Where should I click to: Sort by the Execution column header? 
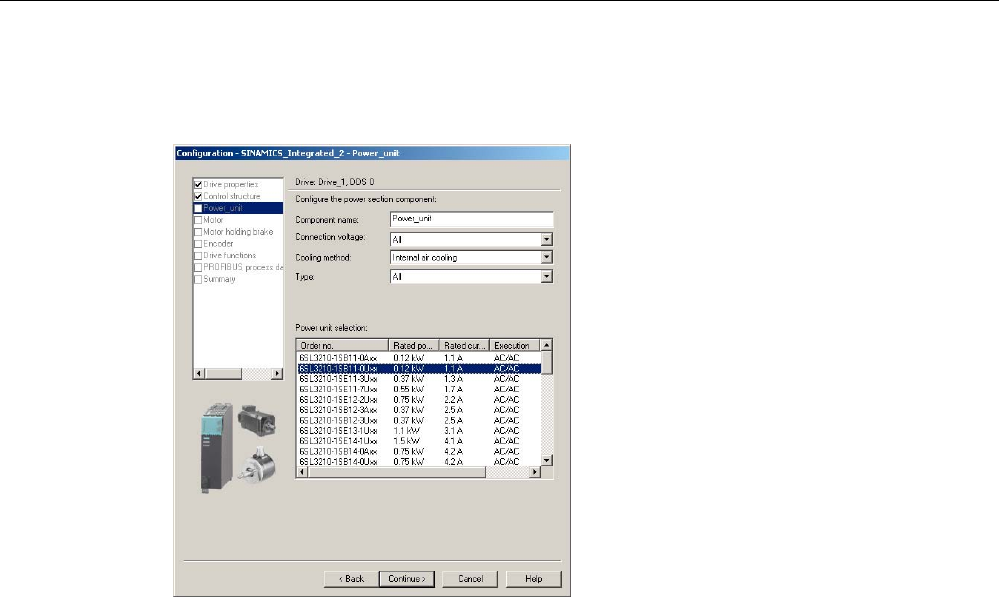tap(515, 345)
